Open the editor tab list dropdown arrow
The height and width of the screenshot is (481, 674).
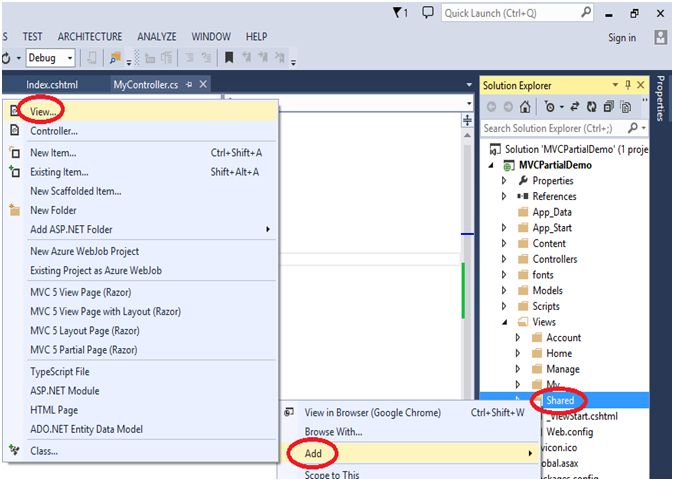click(x=469, y=85)
